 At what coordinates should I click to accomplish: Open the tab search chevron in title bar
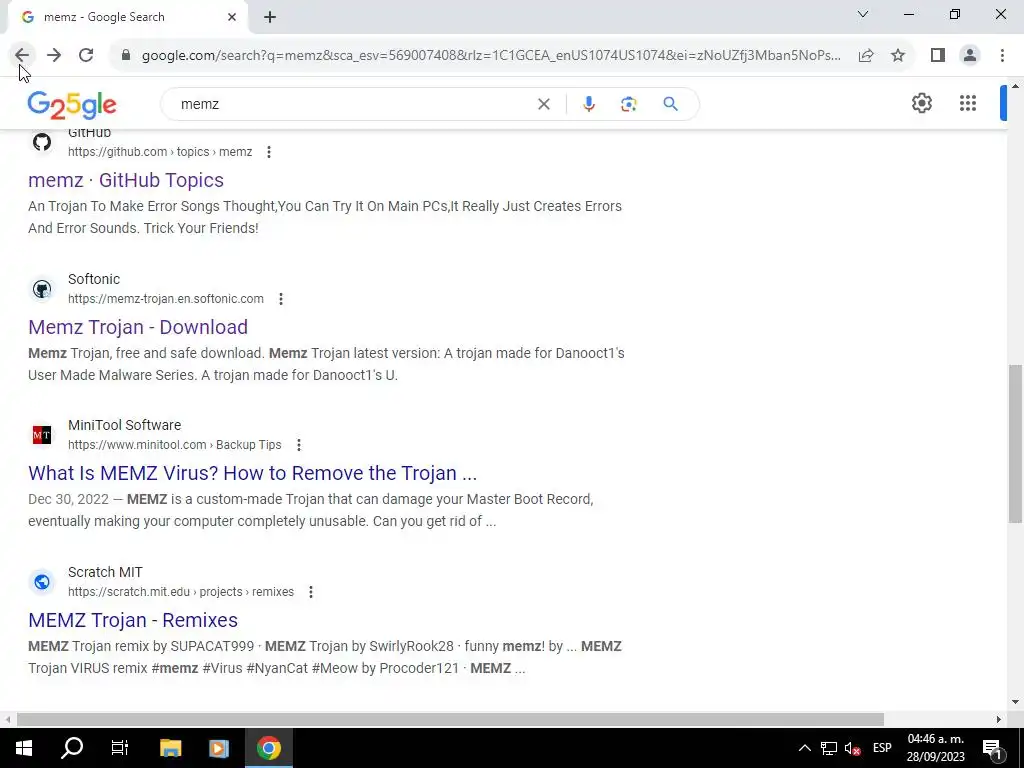pos(863,14)
